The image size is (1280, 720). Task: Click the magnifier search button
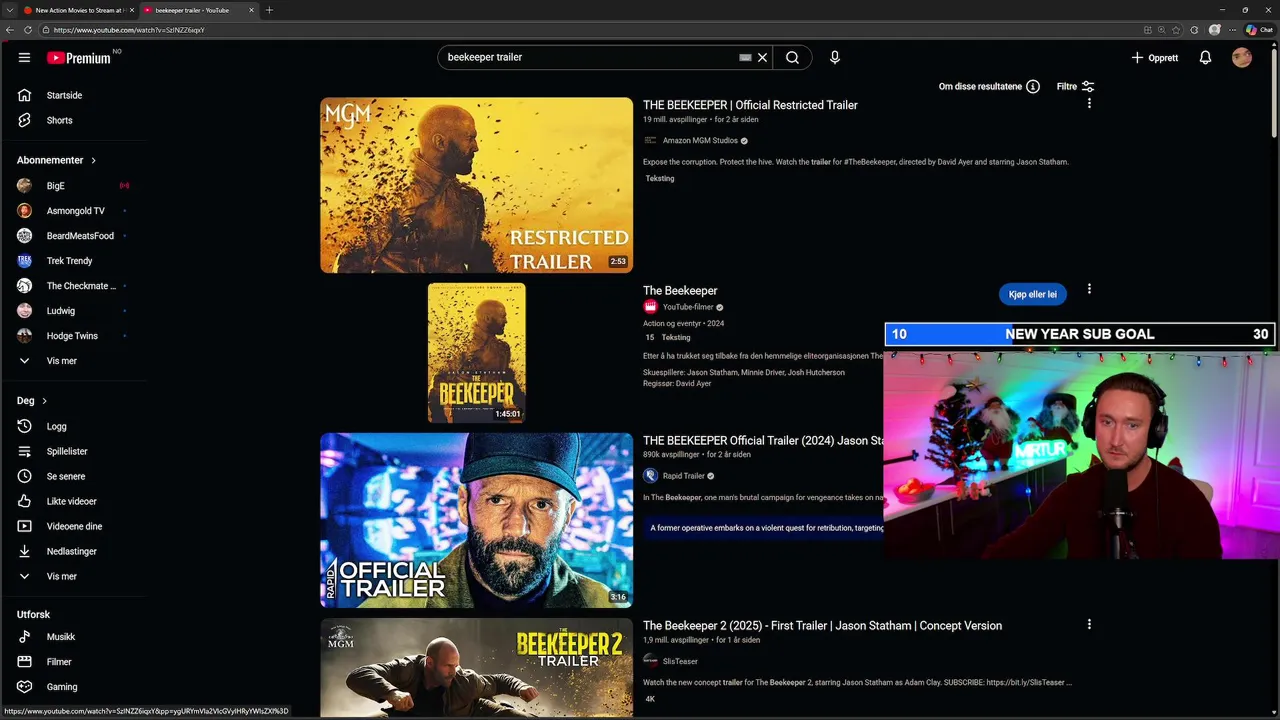tap(792, 58)
